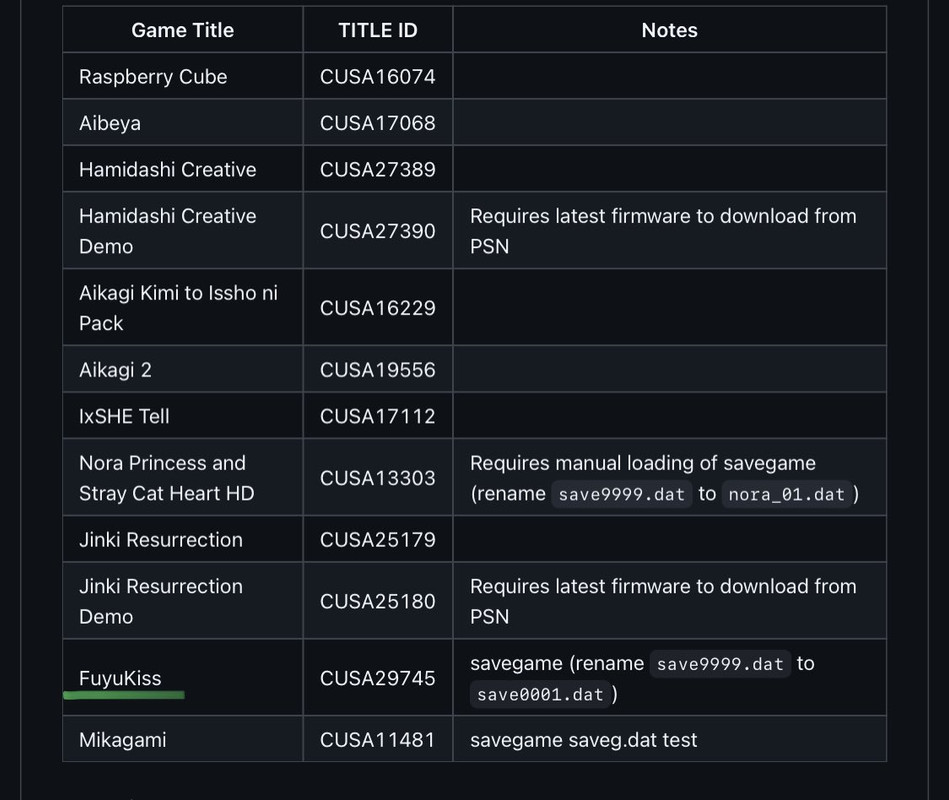This screenshot has width=949, height=800.
Task: Click the Aikagi Kimi to Issho ni Pack cell
Action: point(178,308)
